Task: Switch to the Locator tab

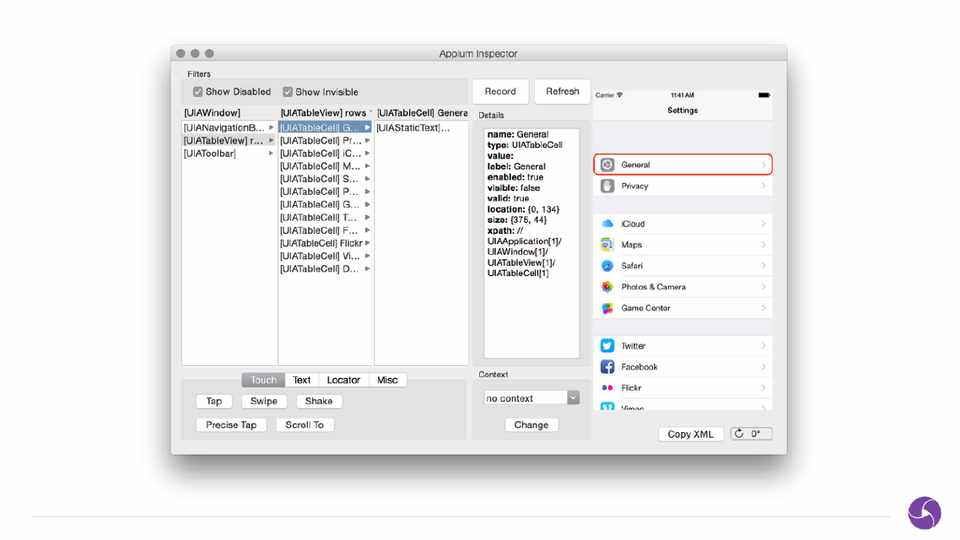Action: coord(343,380)
